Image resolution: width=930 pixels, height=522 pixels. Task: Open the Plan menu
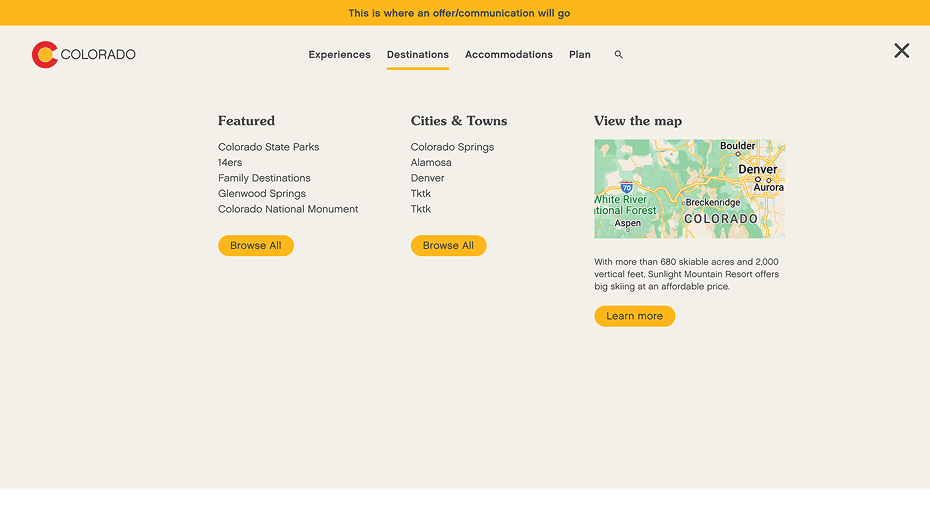coord(579,55)
